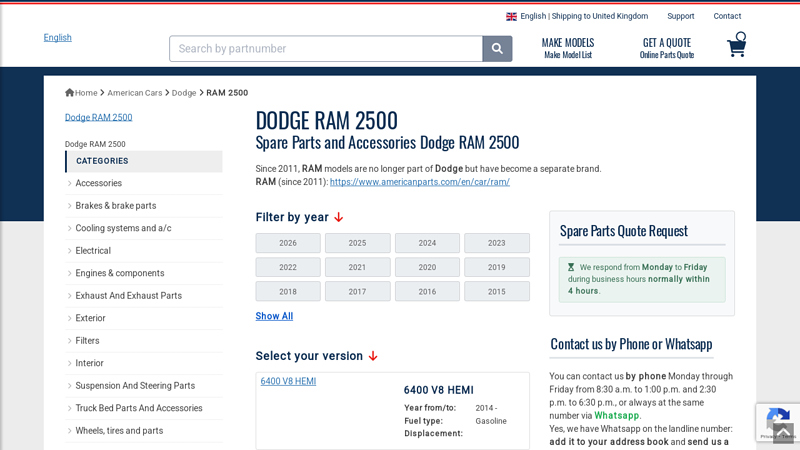Click the scroll-to-top arrow button
The height and width of the screenshot is (450, 800).
pyautogui.click(x=783, y=433)
